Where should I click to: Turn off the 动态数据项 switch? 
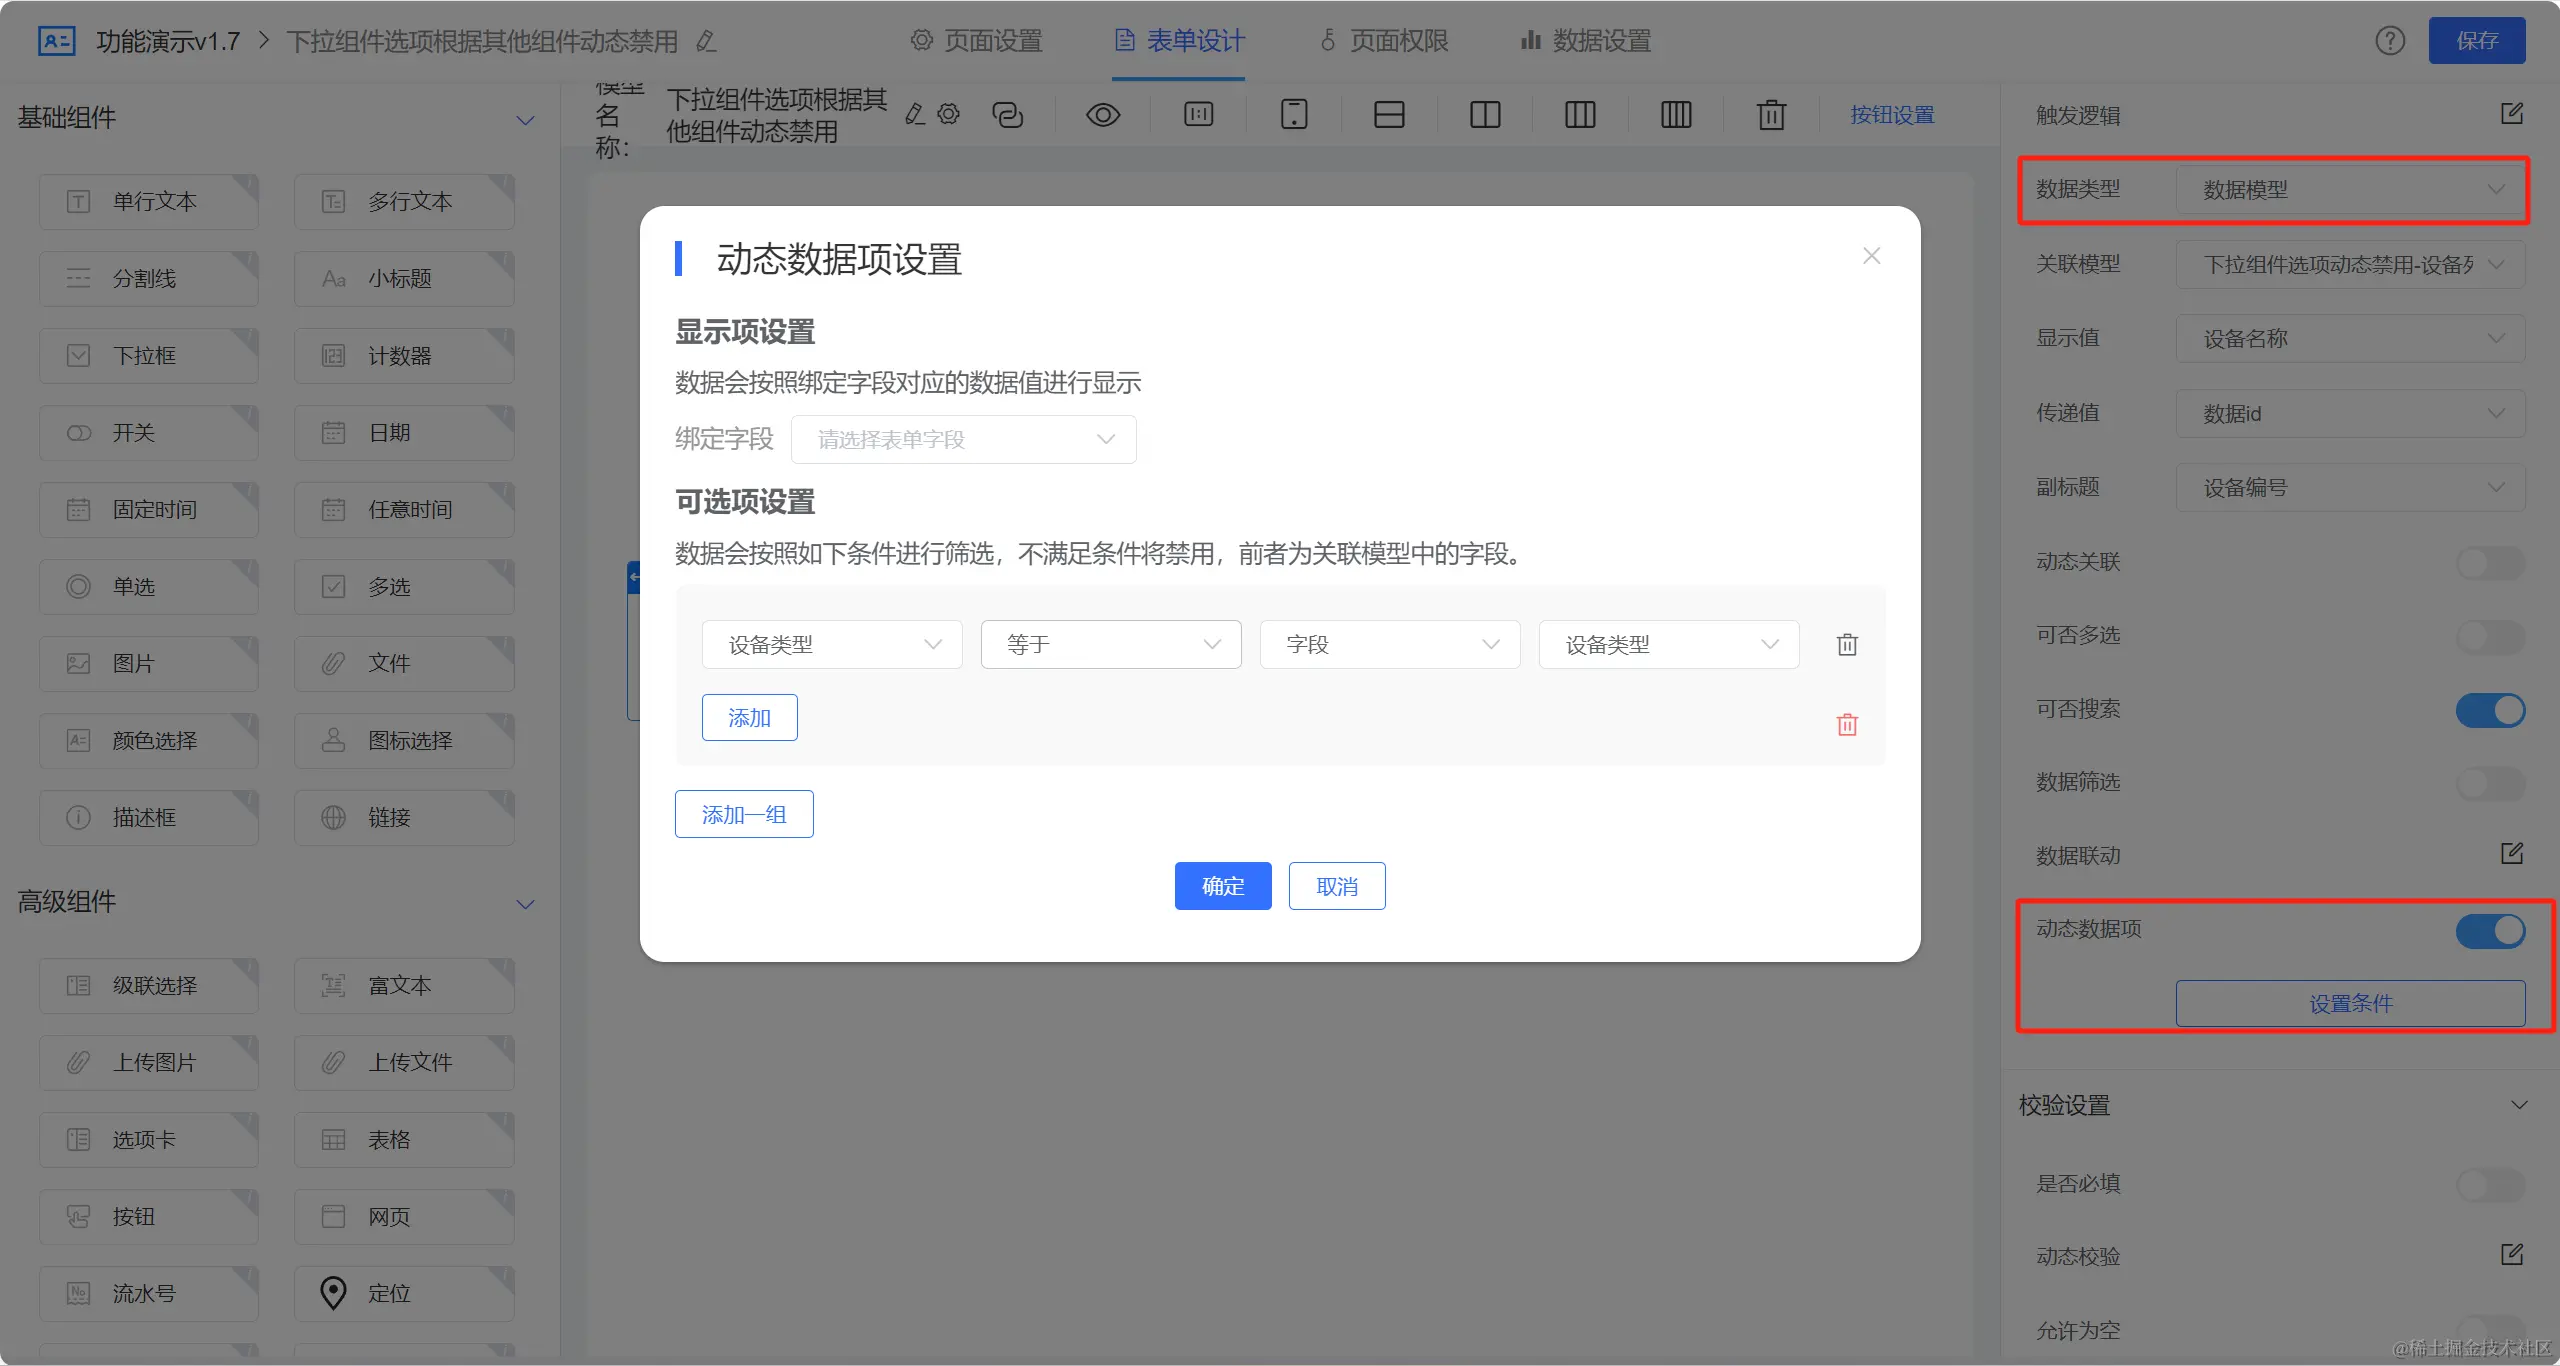pyautogui.click(x=2490, y=931)
